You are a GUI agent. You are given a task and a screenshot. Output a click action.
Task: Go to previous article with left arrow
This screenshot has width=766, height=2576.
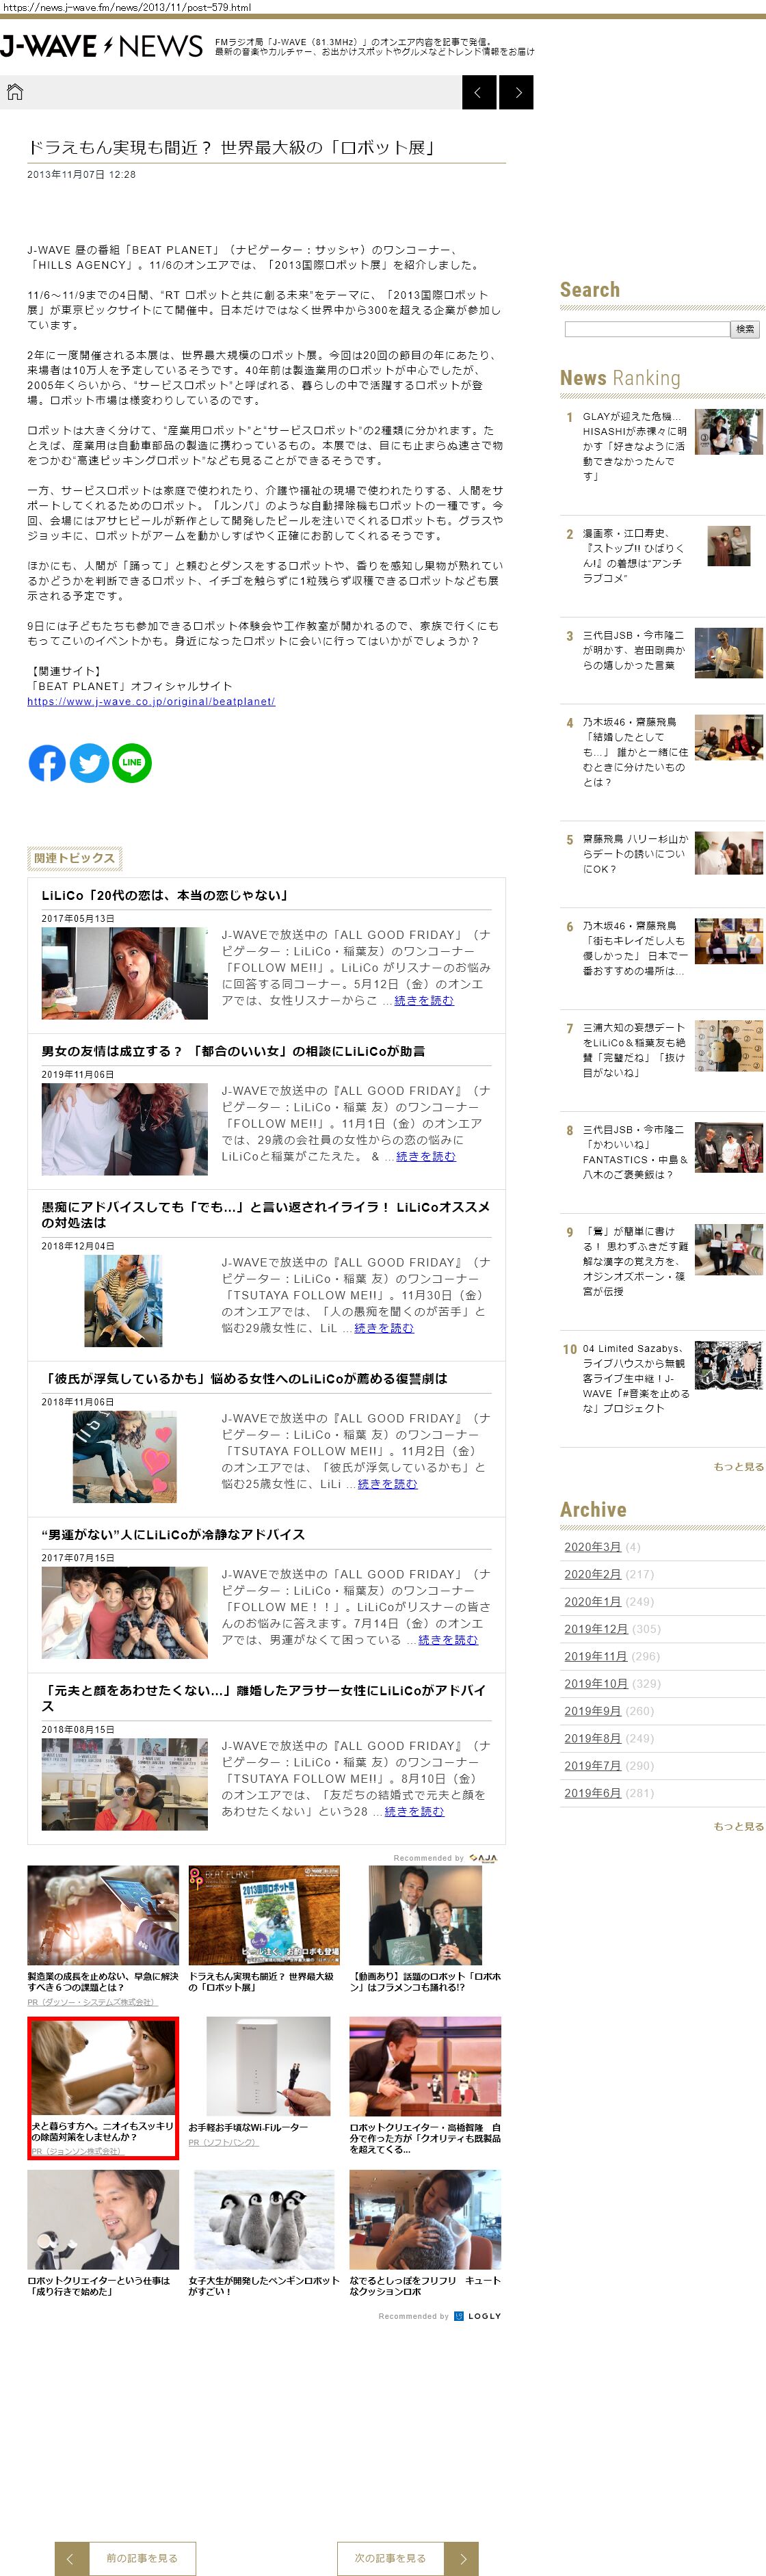[479, 92]
